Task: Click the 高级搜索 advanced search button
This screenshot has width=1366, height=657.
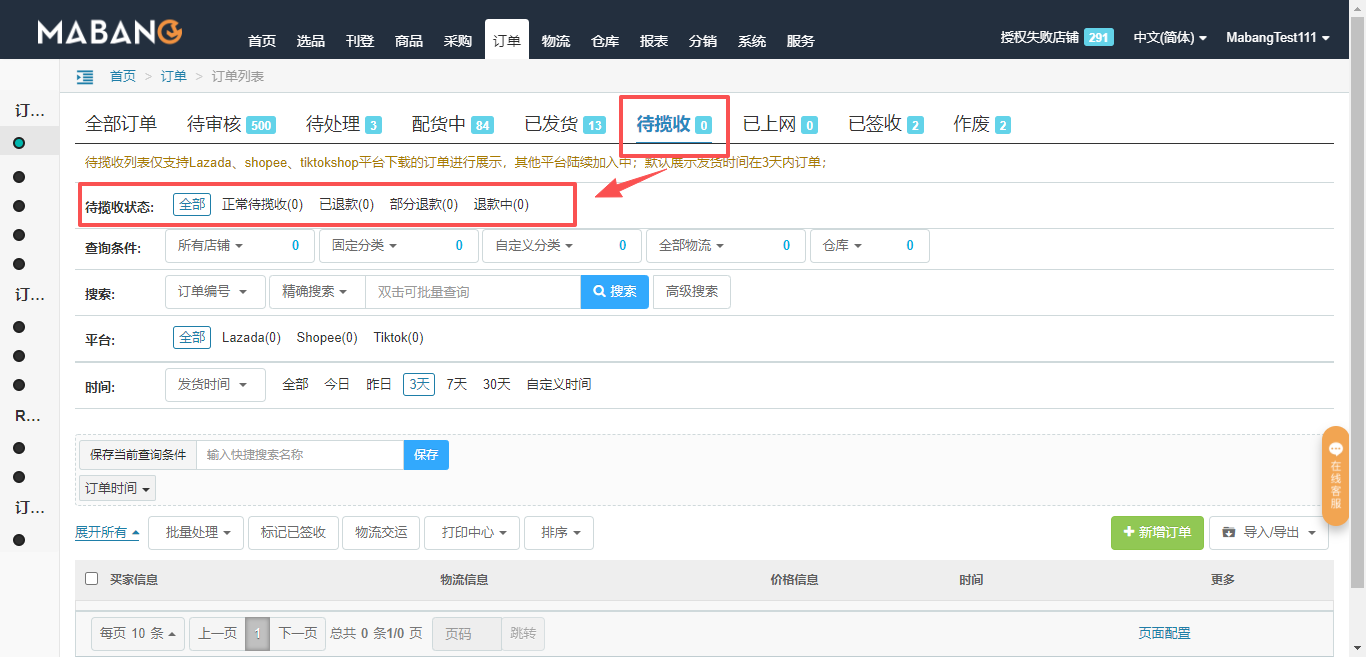Action: coord(691,292)
